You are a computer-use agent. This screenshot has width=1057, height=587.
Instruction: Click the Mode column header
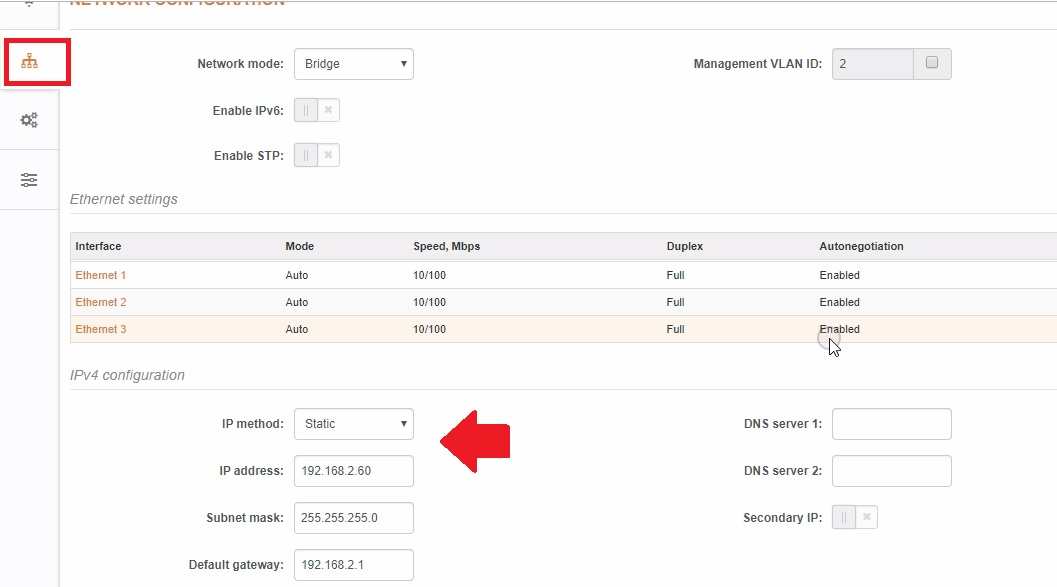[299, 246]
